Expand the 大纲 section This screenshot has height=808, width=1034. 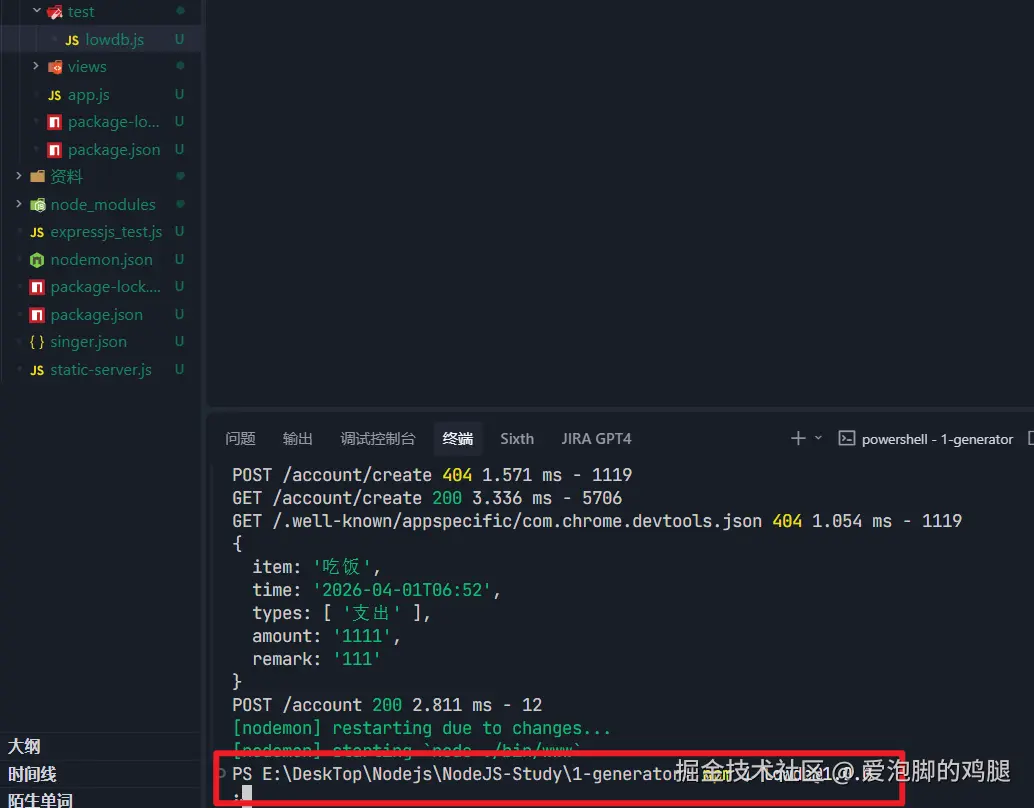click(x=24, y=746)
